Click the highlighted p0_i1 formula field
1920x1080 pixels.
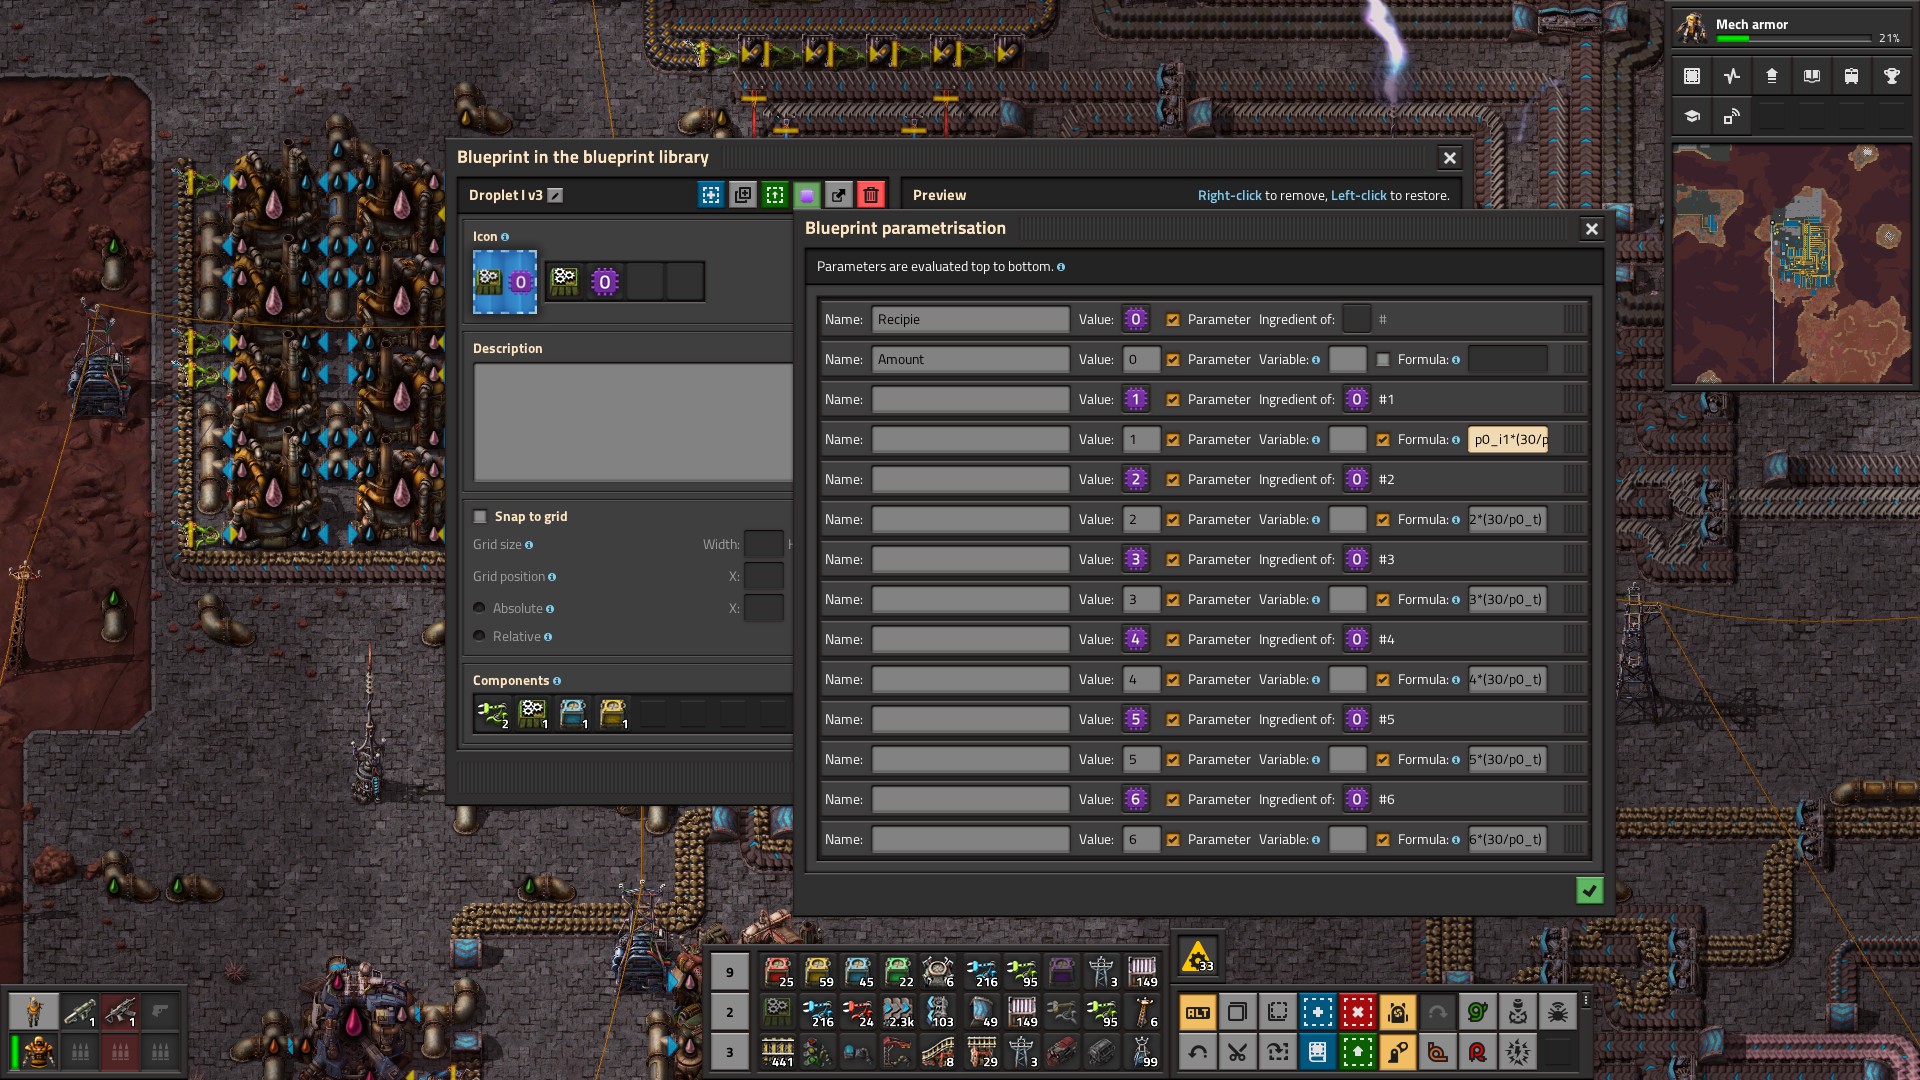(x=1507, y=440)
